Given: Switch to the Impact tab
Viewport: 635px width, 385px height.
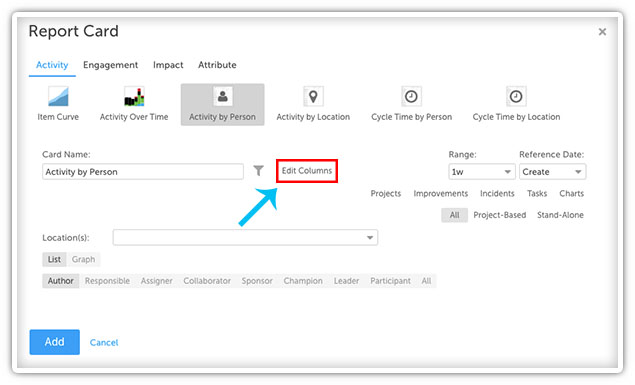Looking at the screenshot, I should [168, 65].
